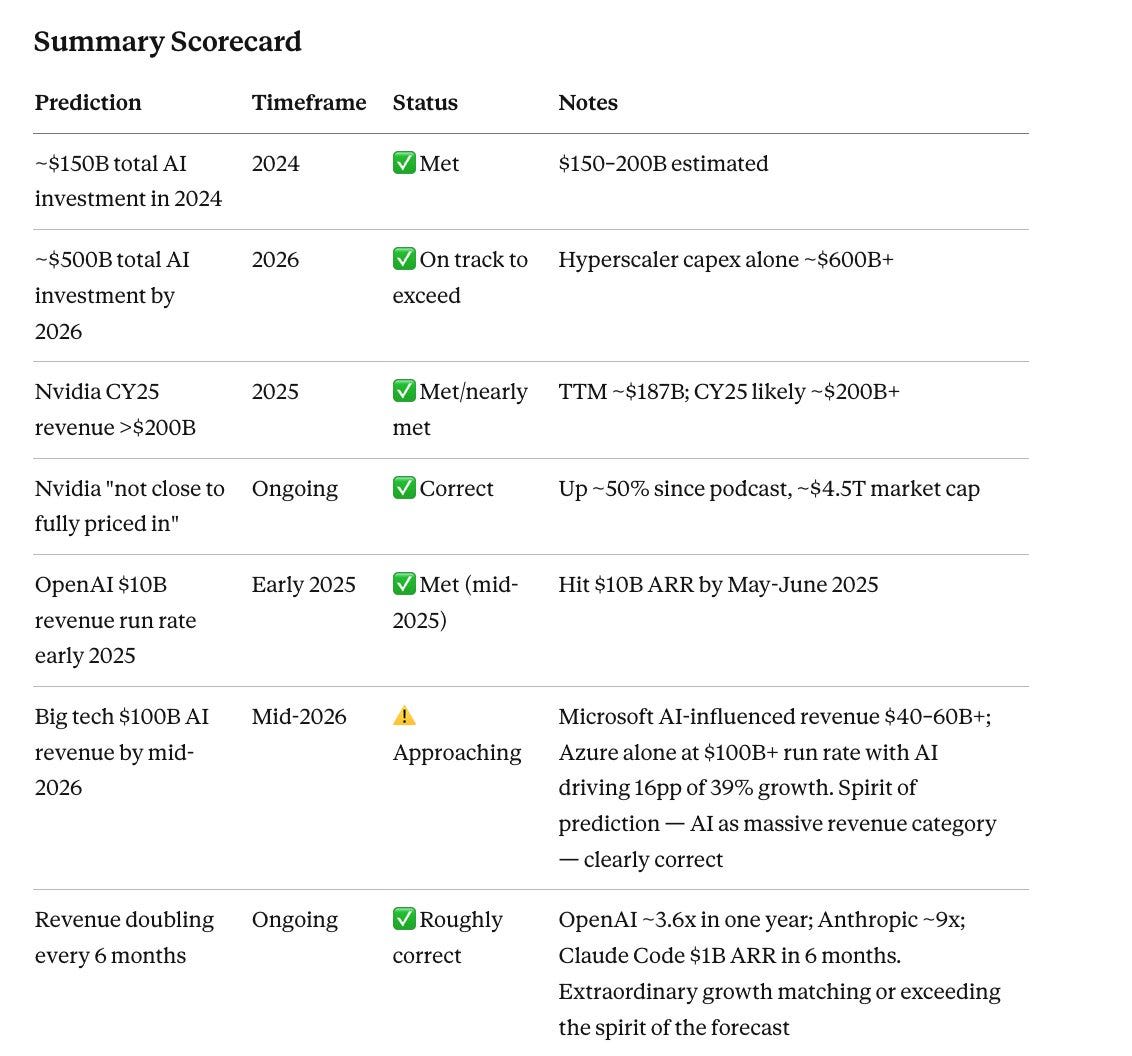Click the "Early 2025" timeframe cell
This screenshot has height=1056, width=1132.
[303, 584]
